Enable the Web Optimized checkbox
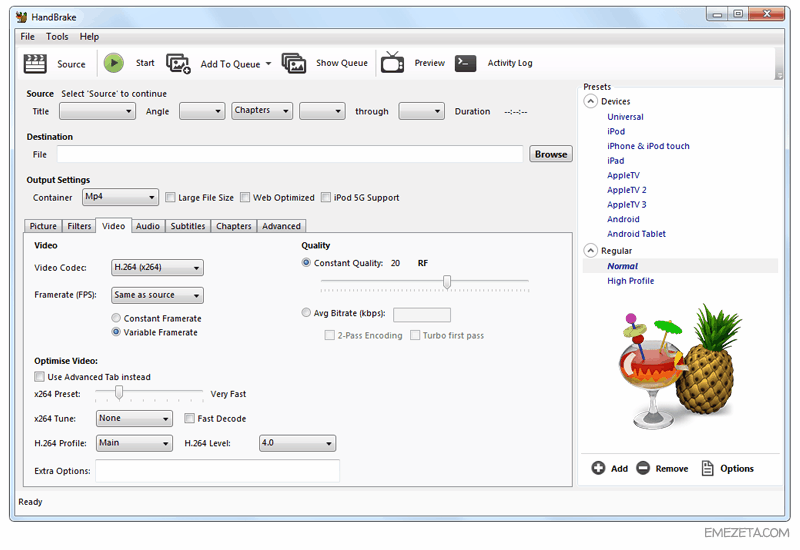This screenshot has height=550, width=800. [245, 197]
